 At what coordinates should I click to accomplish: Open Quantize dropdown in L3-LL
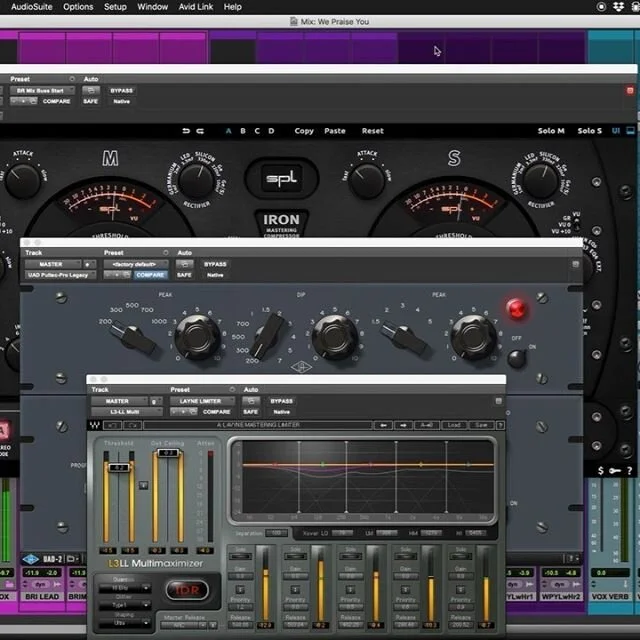[x=124, y=588]
